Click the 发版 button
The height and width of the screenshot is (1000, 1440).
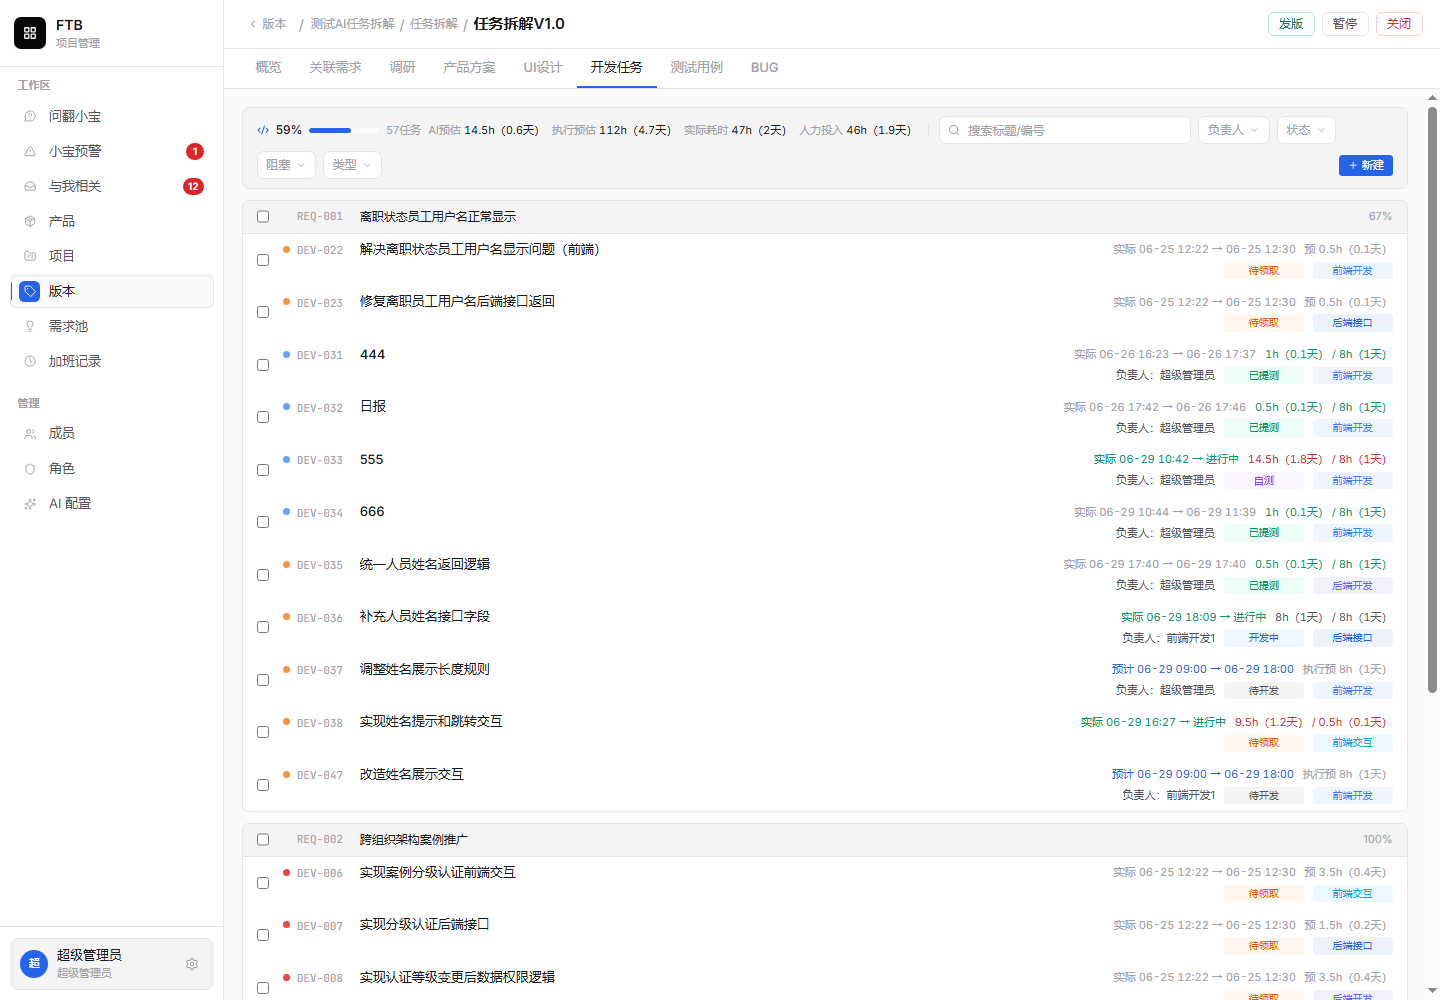(1291, 24)
